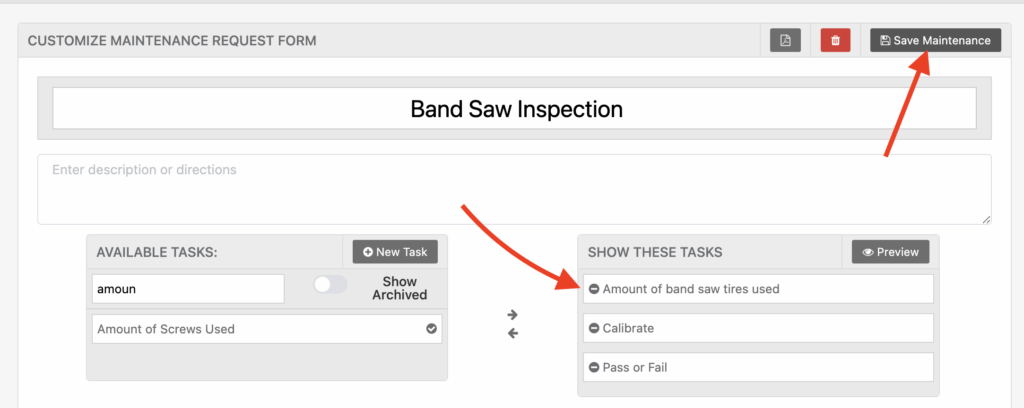Click the description textarea resize handle

986,219
